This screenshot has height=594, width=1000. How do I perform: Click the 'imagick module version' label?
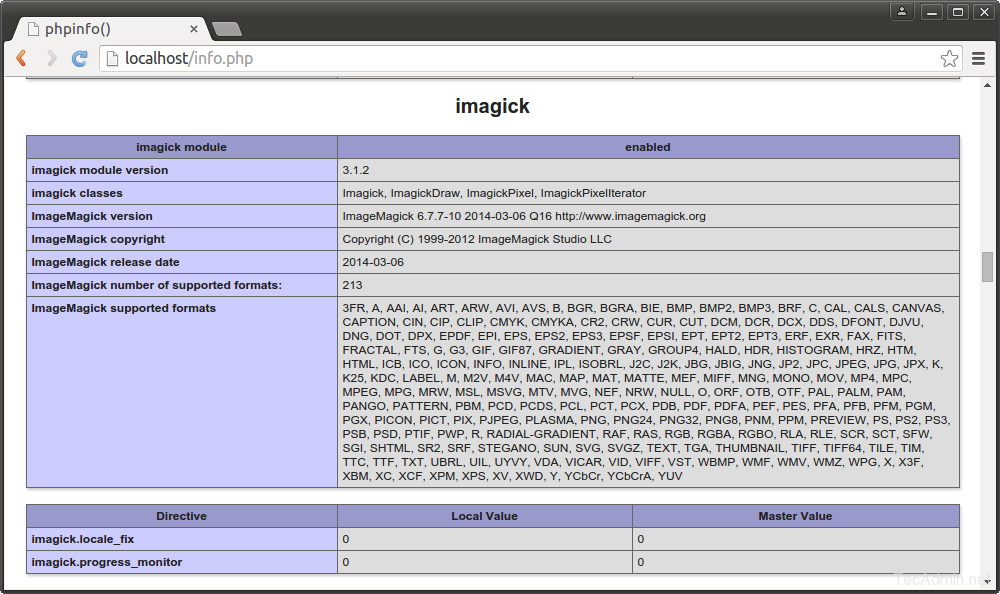pyautogui.click(x=100, y=170)
